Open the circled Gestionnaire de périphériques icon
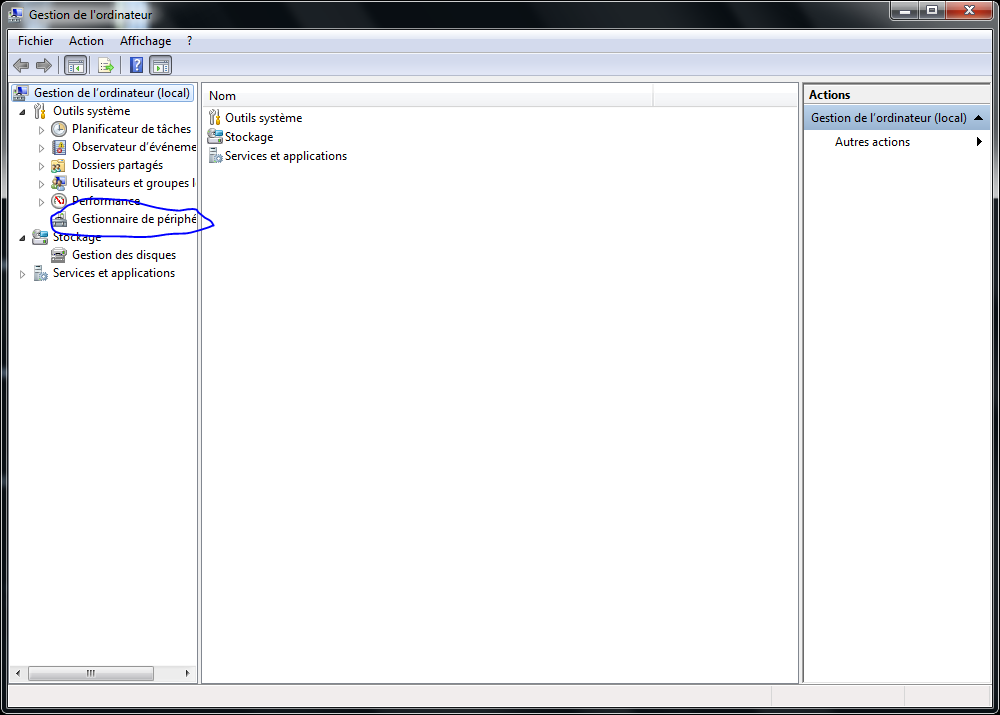Viewport: 1000px width, 715px height. [59, 218]
